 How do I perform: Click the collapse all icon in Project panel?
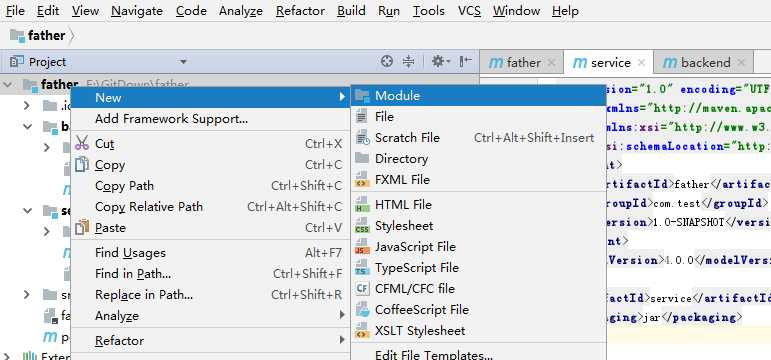coord(408,61)
